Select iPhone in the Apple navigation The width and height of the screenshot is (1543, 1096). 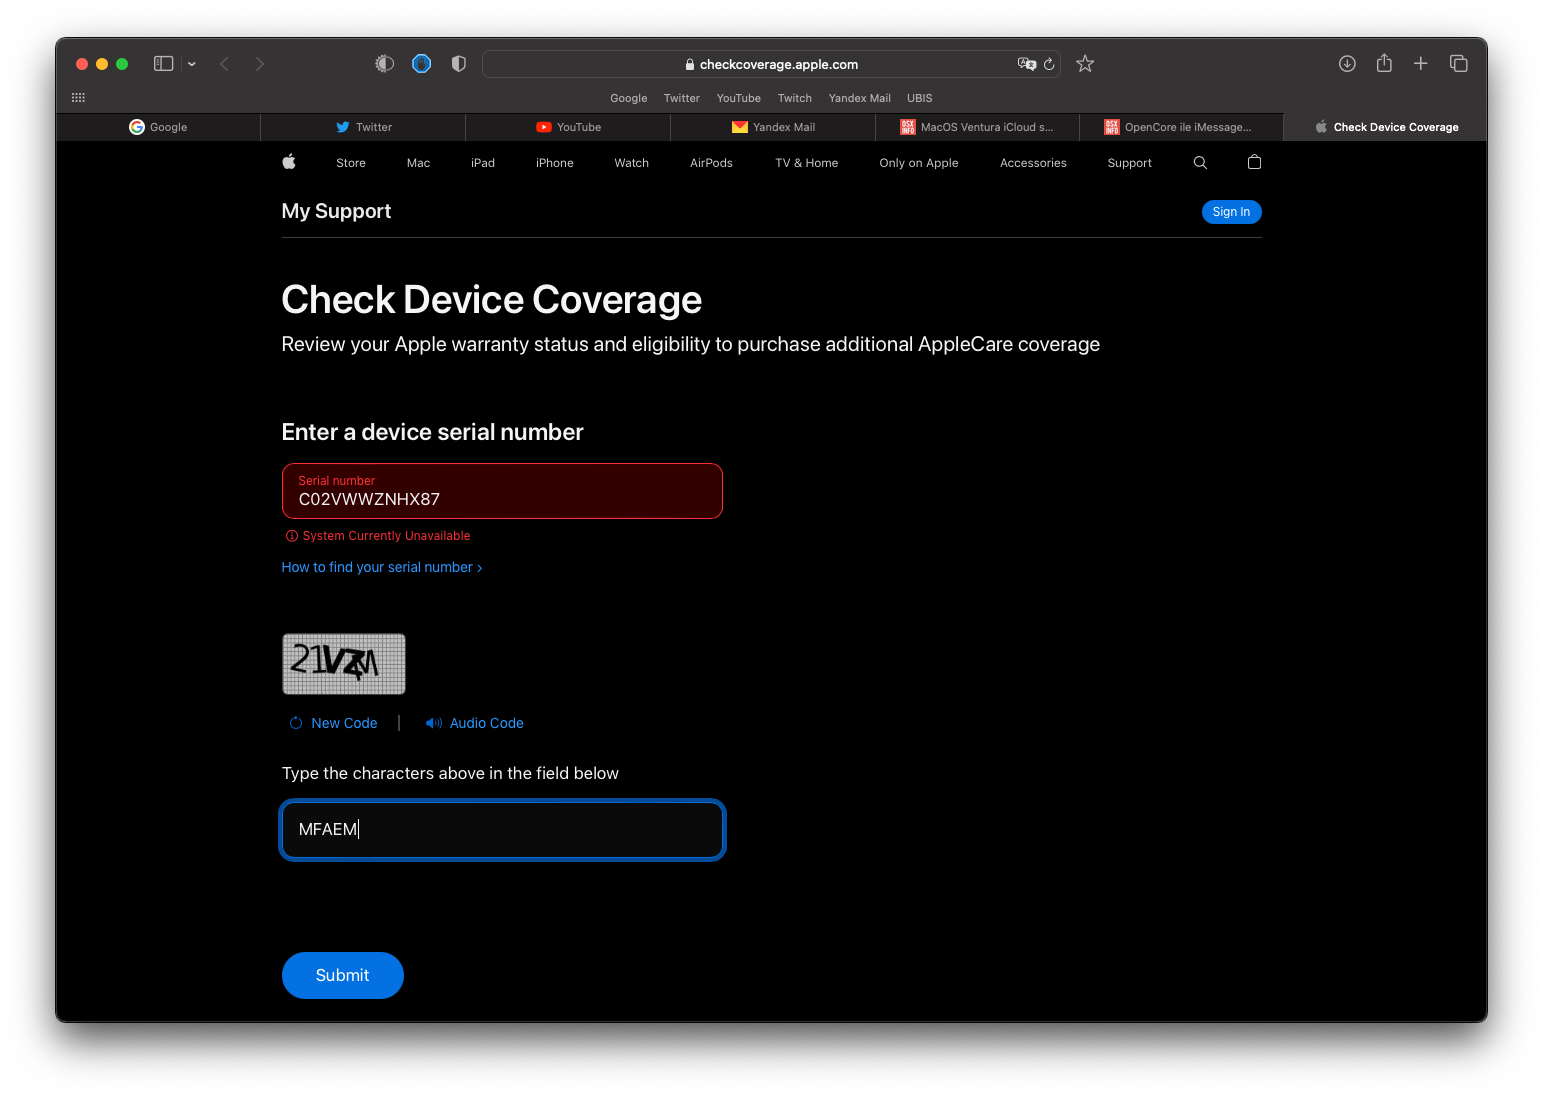tap(554, 163)
